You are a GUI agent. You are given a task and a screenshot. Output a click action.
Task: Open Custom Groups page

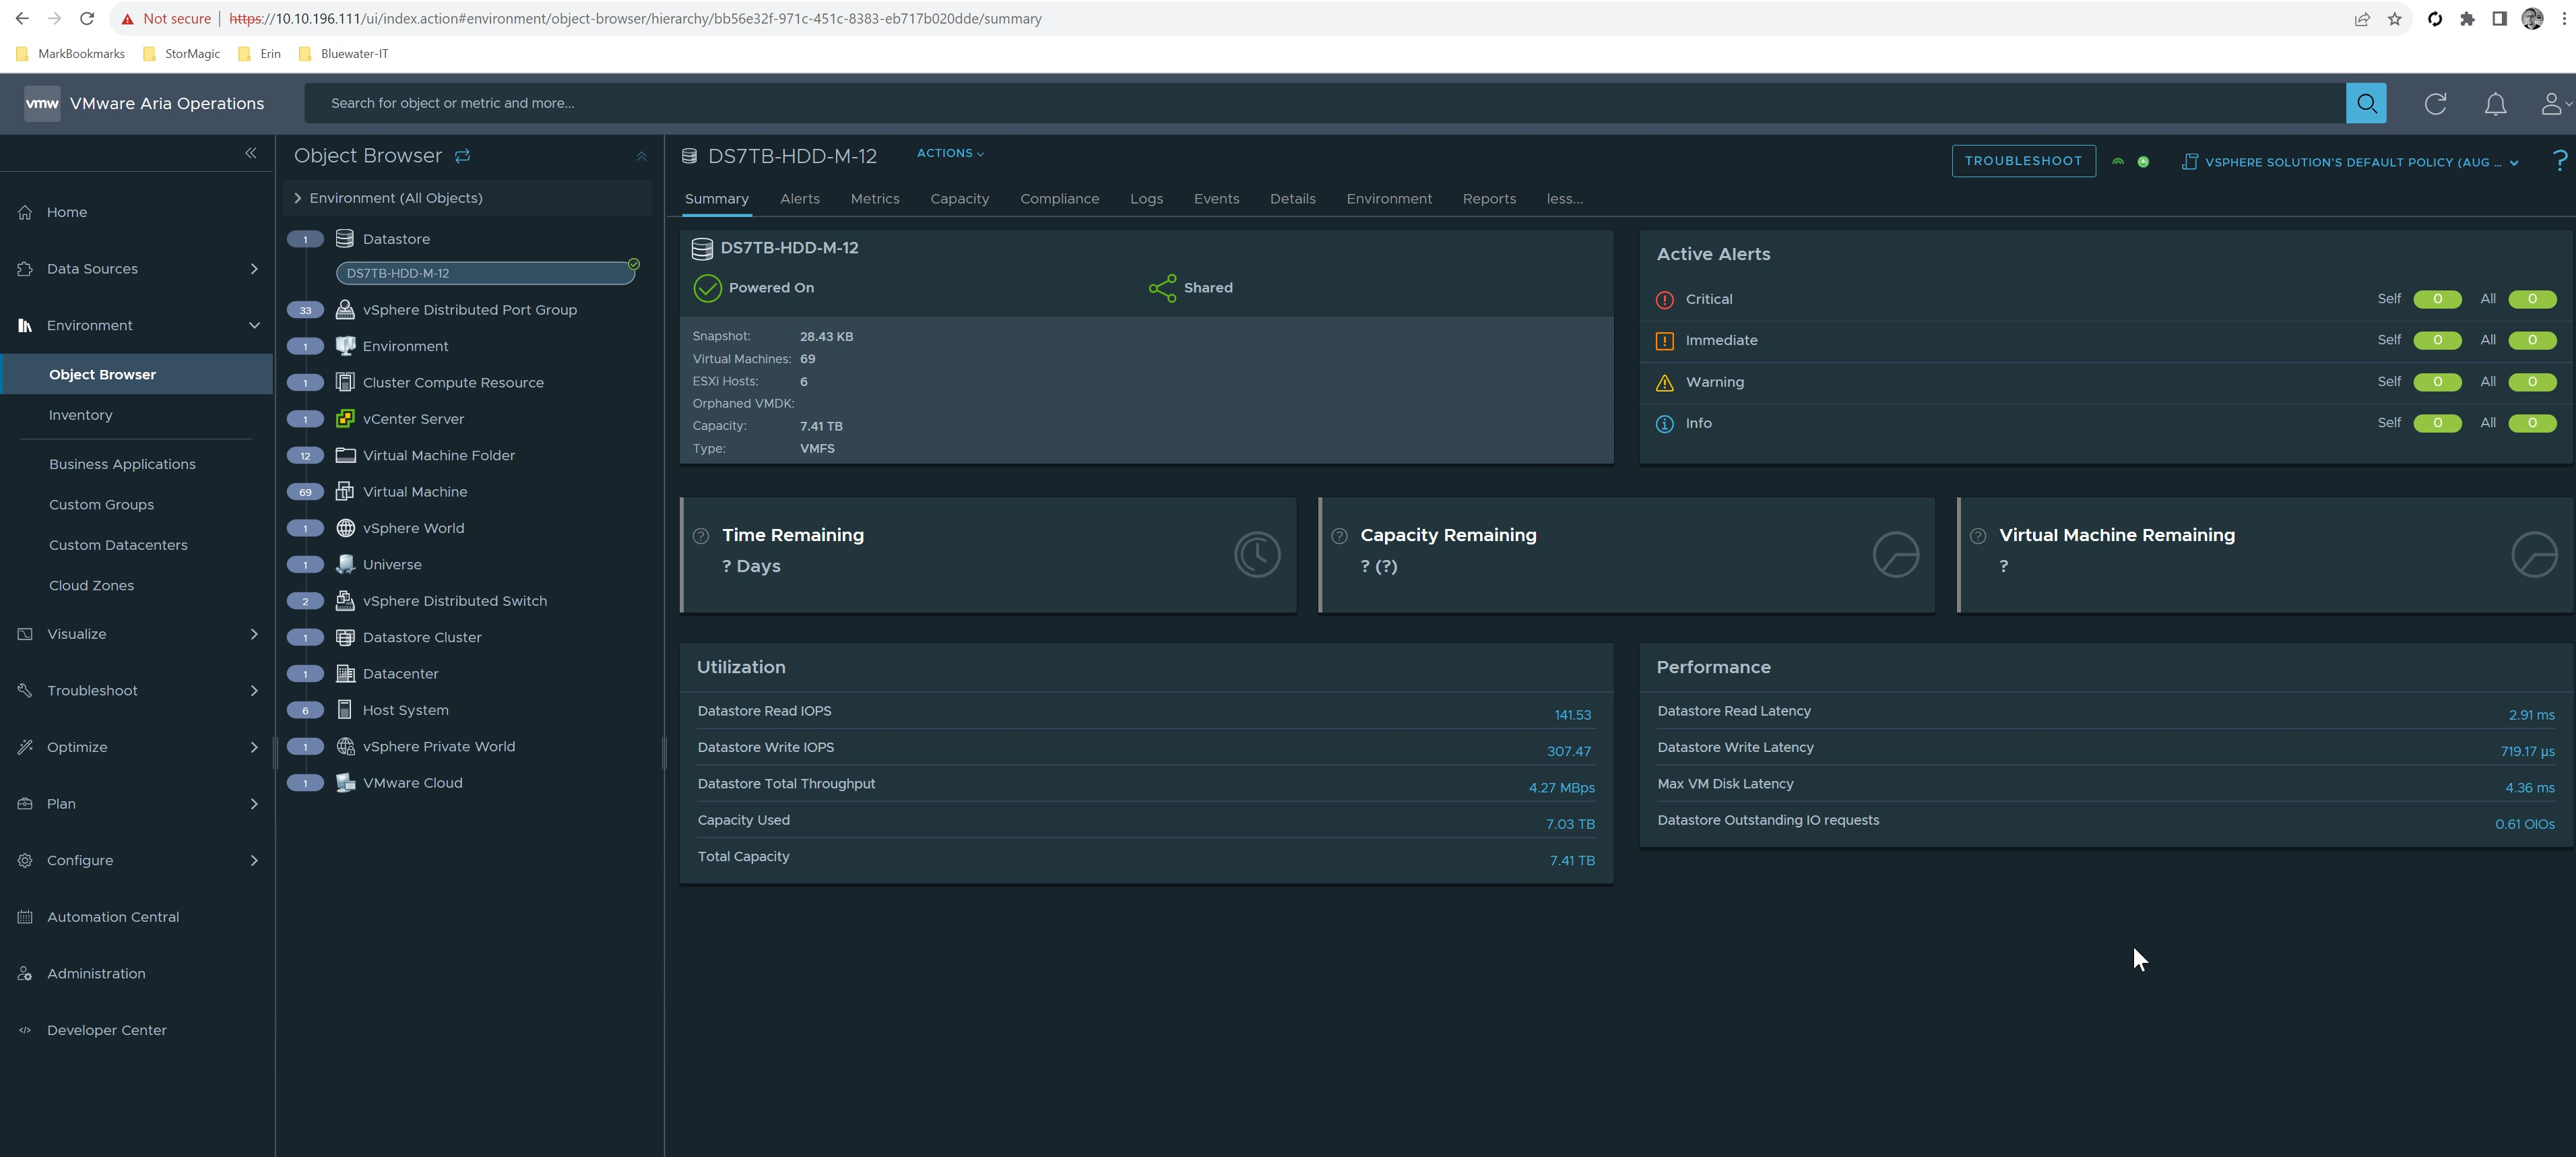101,505
